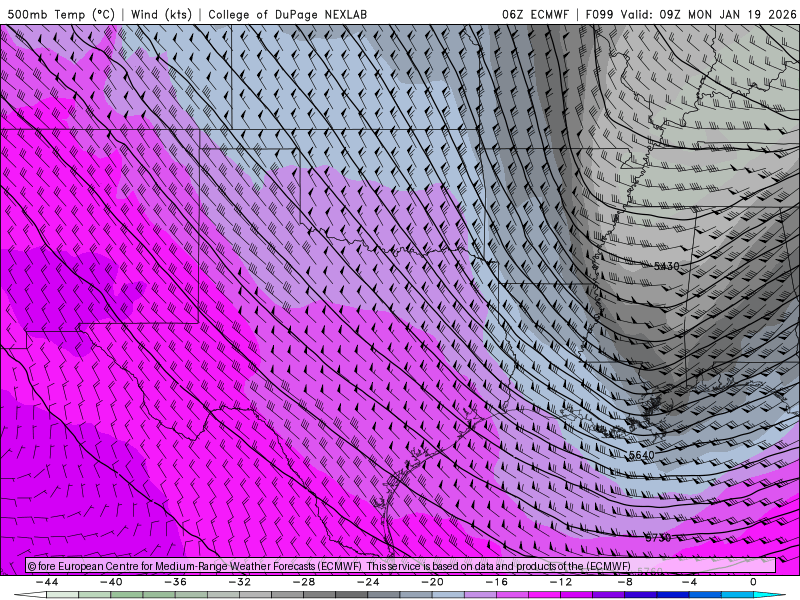800x600 pixels.
Task: Click the -16 color scale label
Action: click(x=497, y=582)
